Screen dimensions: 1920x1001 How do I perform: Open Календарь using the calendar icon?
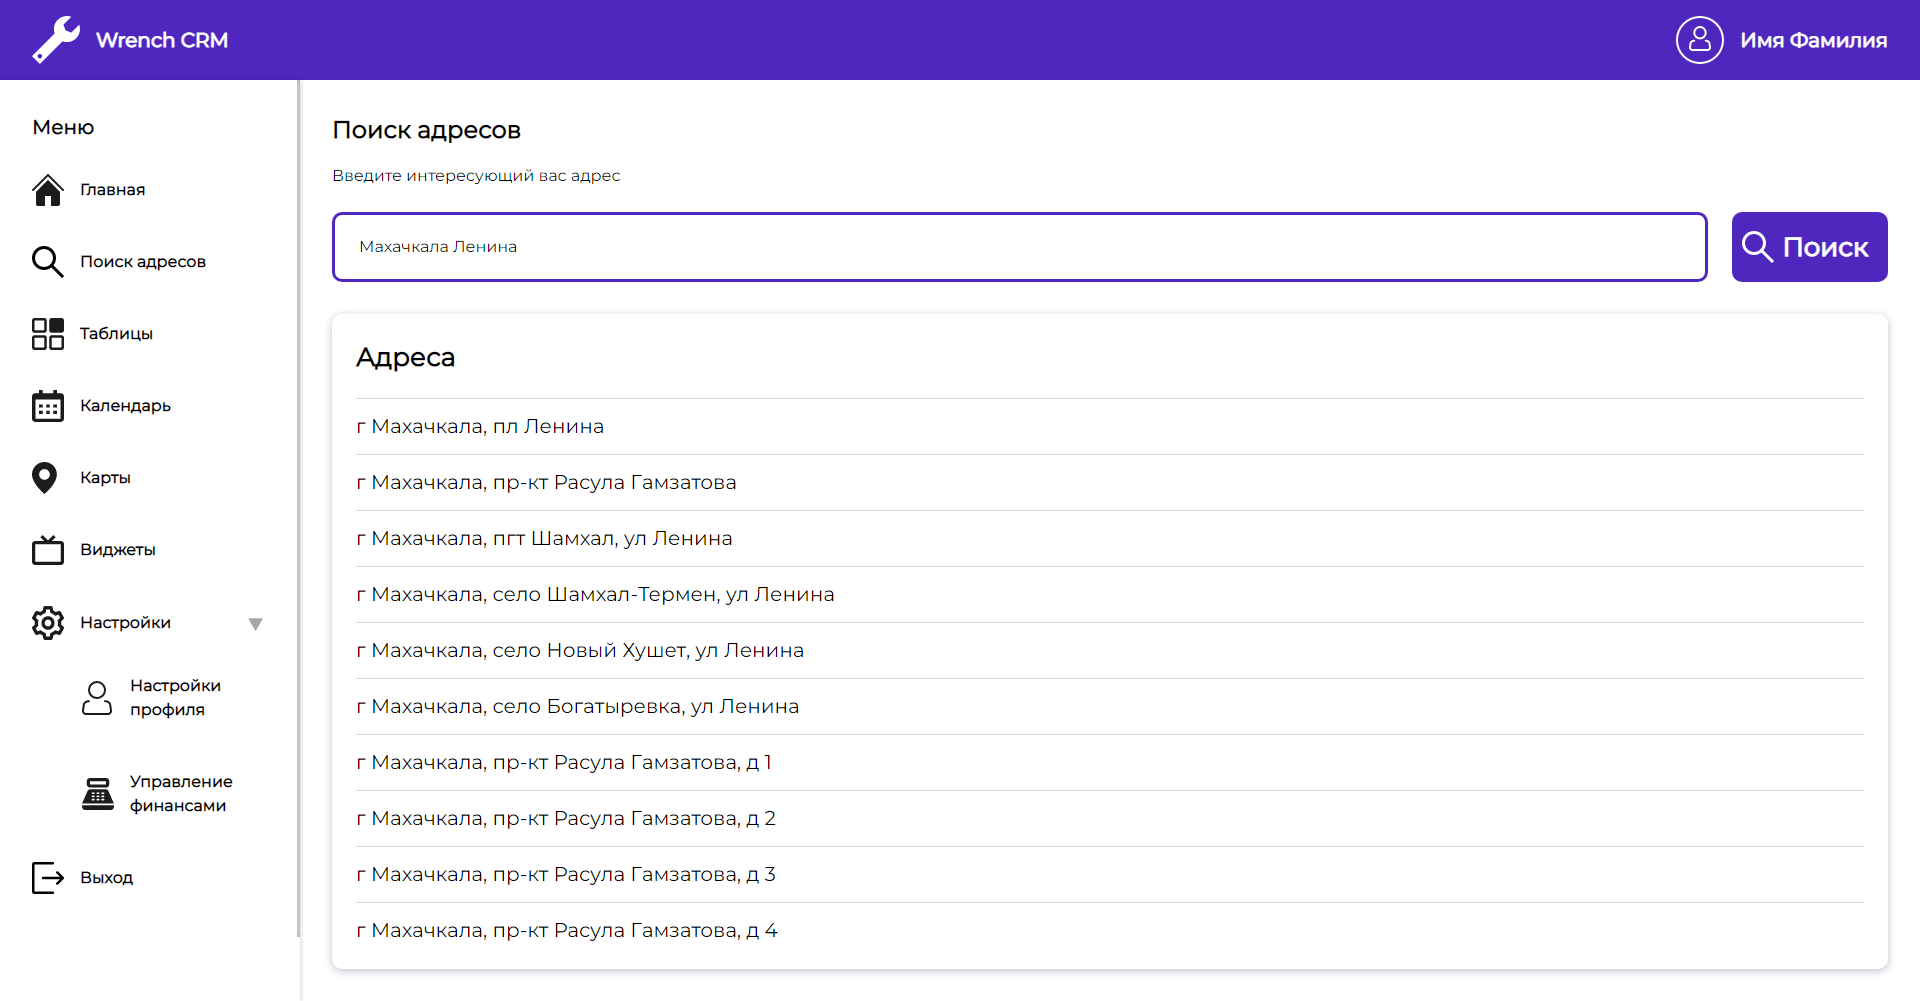[x=48, y=405]
